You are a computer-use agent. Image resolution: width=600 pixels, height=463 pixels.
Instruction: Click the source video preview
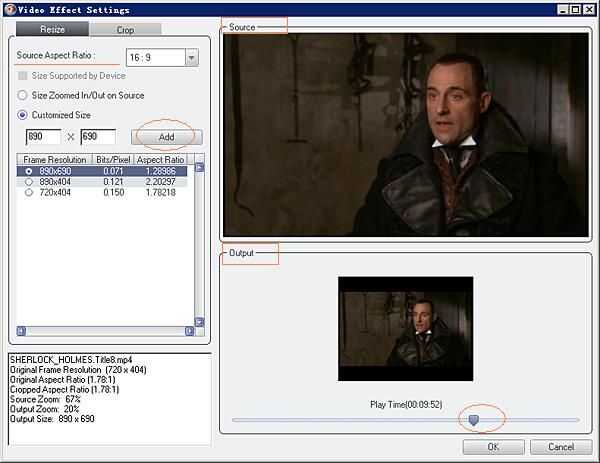pyautogui.click(x=406, y=135)
